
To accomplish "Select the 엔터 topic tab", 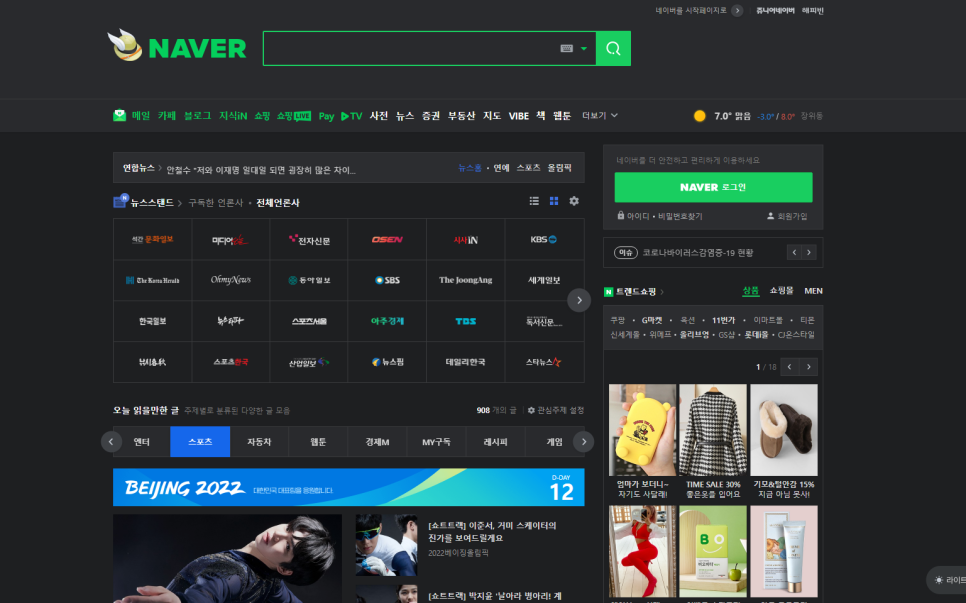I will [x=142, y=442].
